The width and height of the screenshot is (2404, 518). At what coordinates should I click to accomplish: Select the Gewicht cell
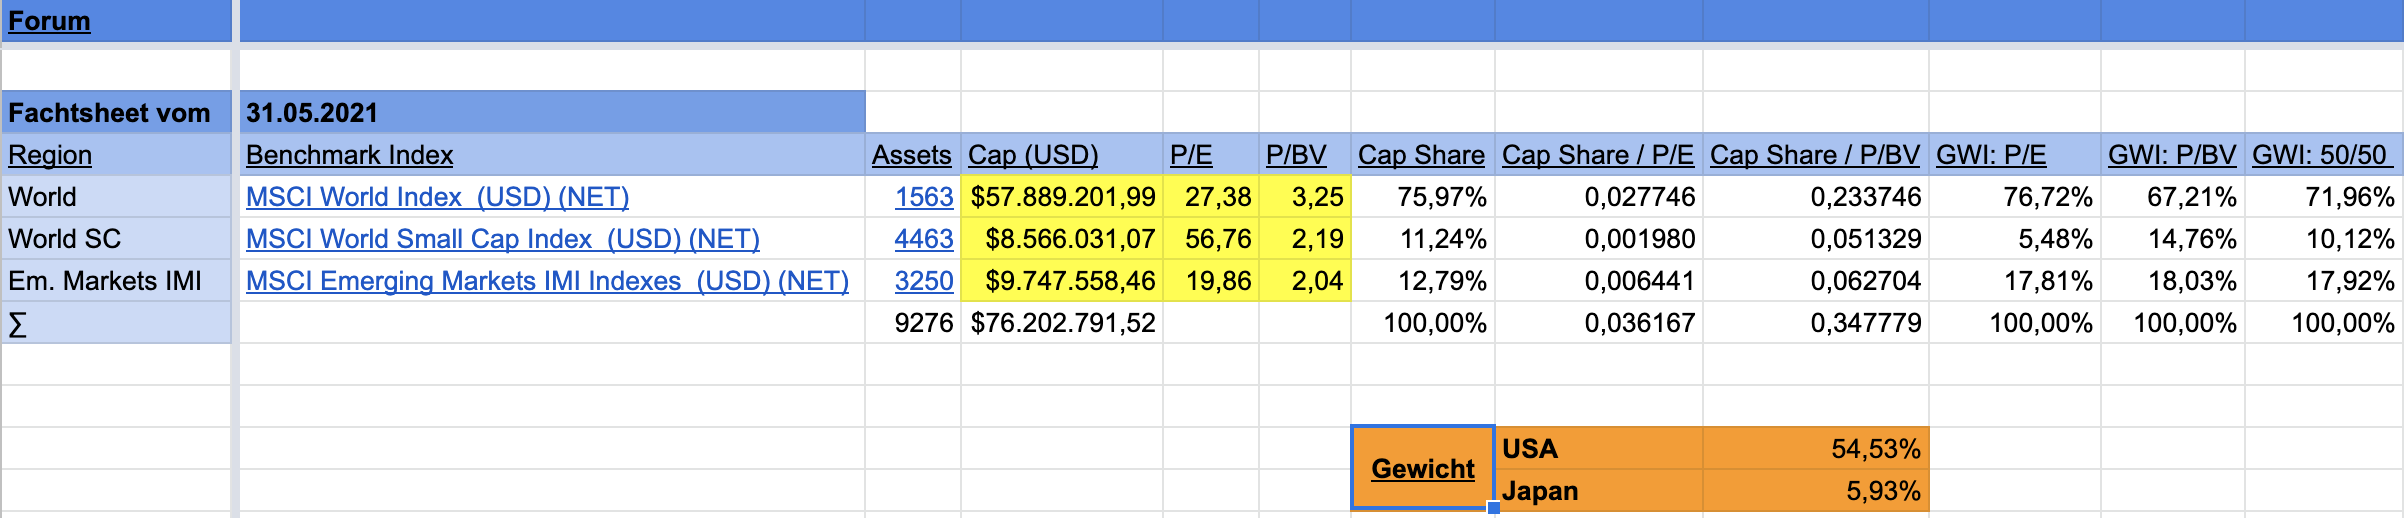[1422, 468]
